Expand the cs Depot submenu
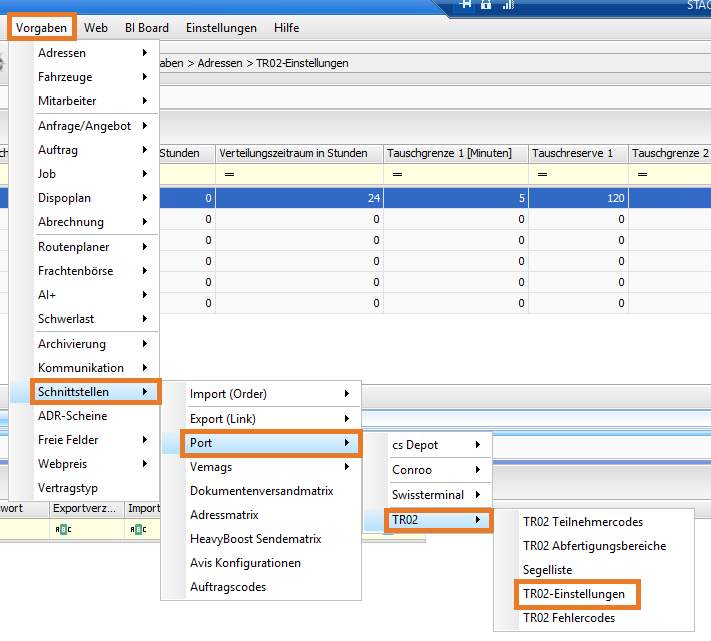Screen dimensions: 711x641 [x=437, y=445]
